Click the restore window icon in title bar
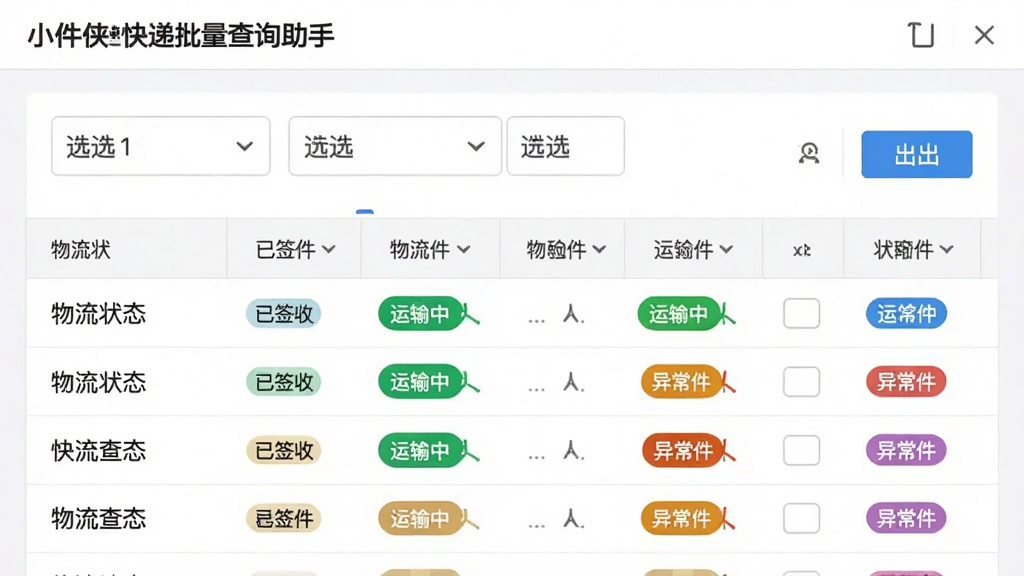This screenshot has width=1024, height=576. (x=921, y=35)
